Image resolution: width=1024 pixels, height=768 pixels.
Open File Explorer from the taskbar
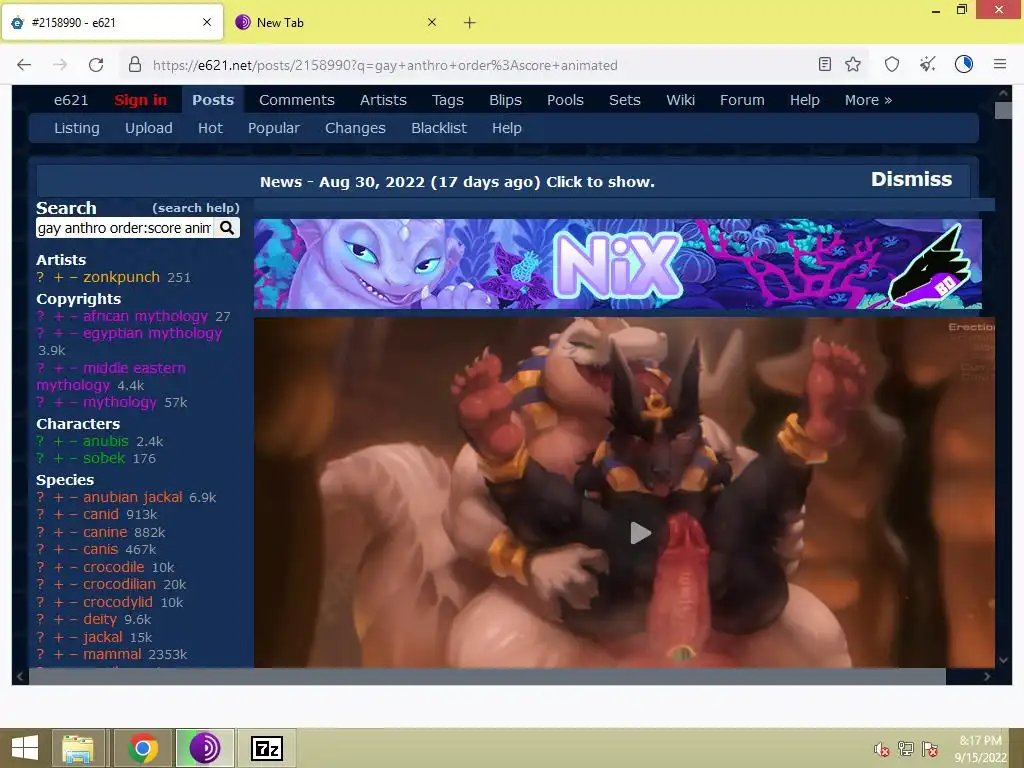[77, 748]
